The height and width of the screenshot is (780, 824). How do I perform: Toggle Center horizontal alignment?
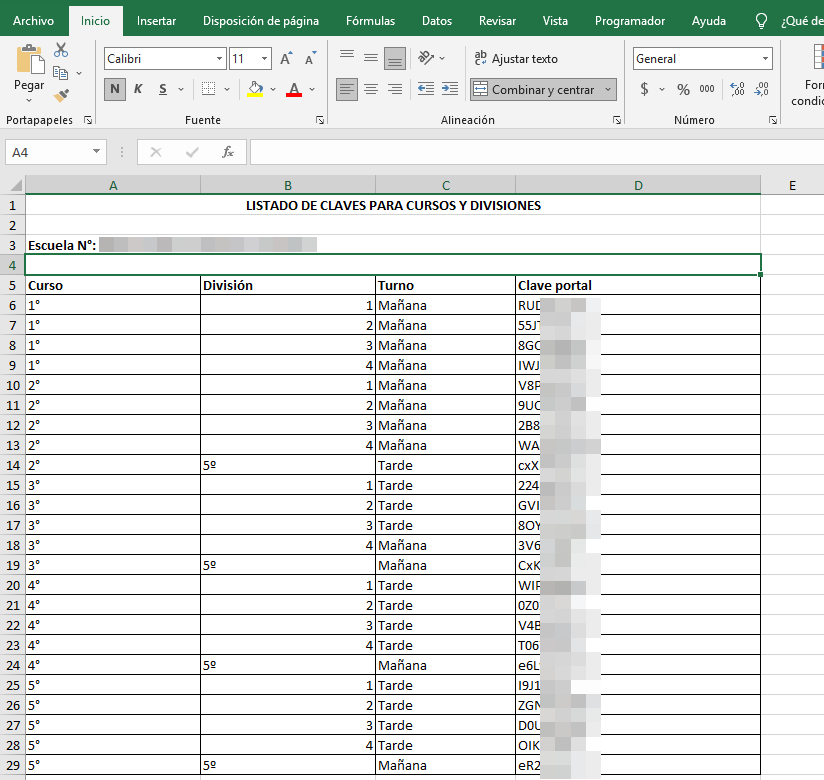pos(370,89)
